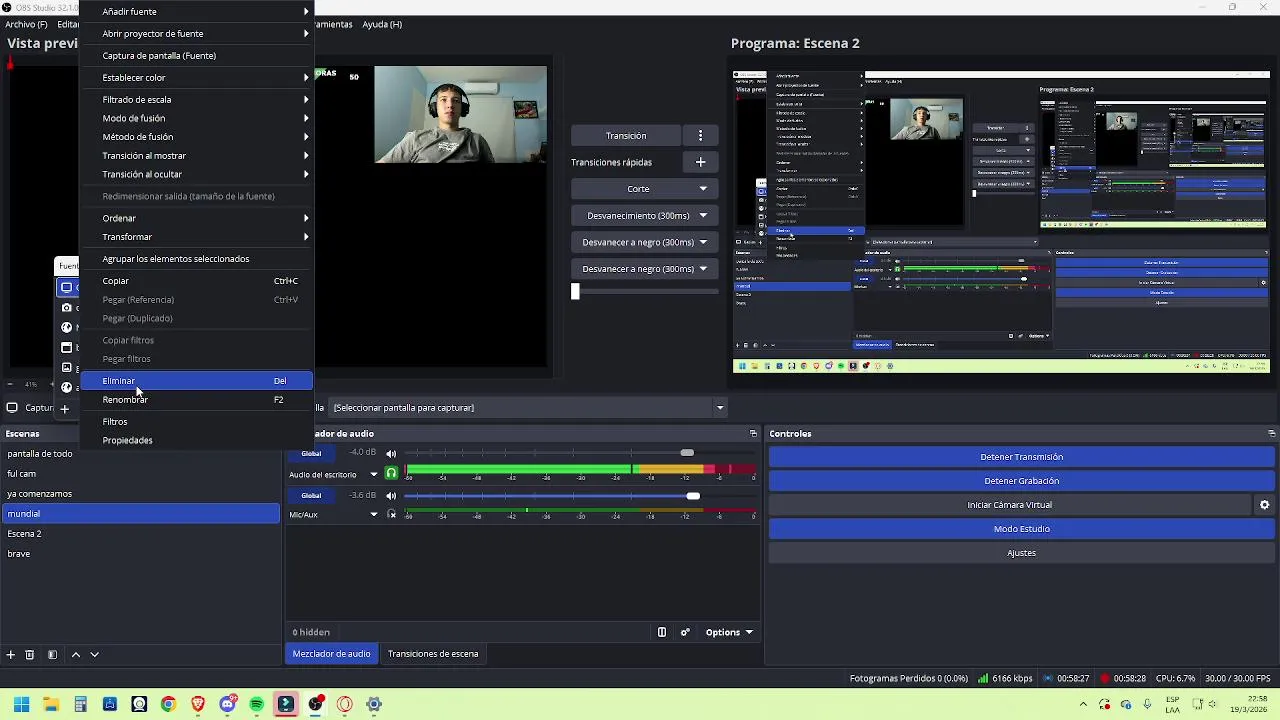1280x720 pixels.
Task: Click the mixer vertical layout icon
Action: (x=661, y=632)
